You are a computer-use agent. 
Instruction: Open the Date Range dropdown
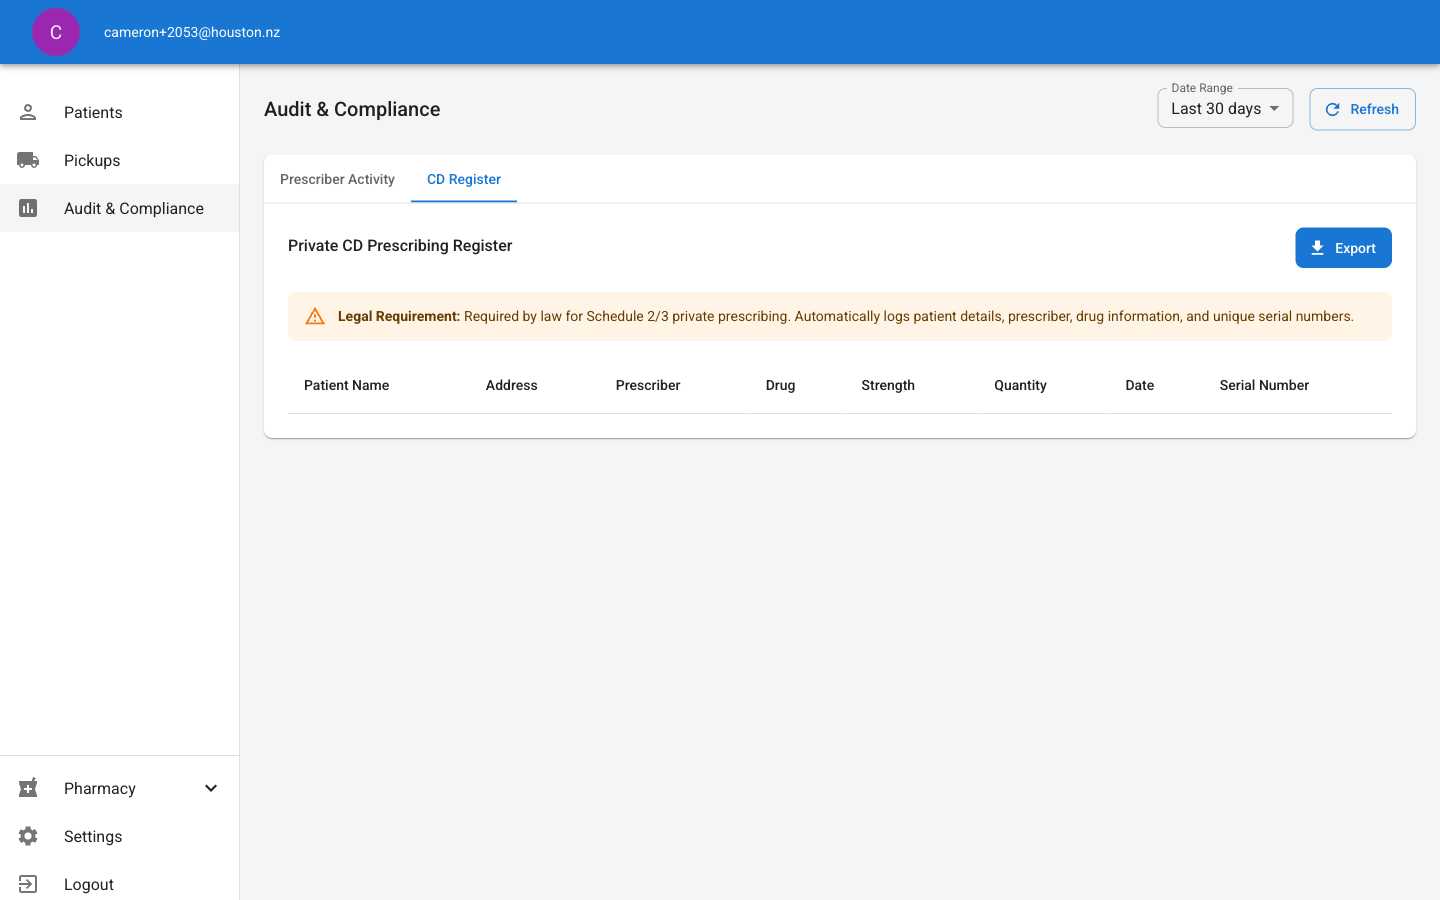point(1225,108)
